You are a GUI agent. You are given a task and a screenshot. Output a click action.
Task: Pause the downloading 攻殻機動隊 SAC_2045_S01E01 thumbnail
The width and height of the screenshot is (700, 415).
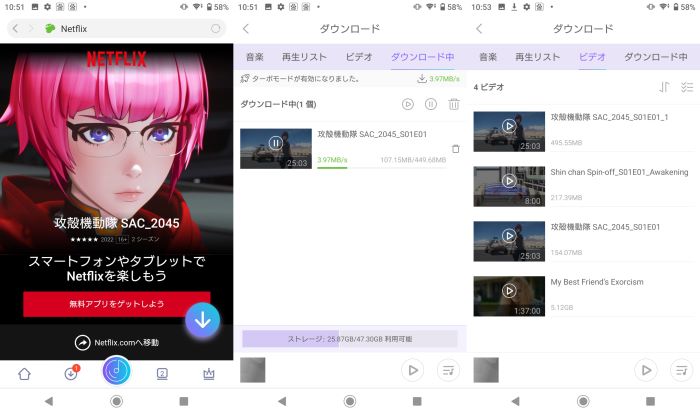click(276, 143)
